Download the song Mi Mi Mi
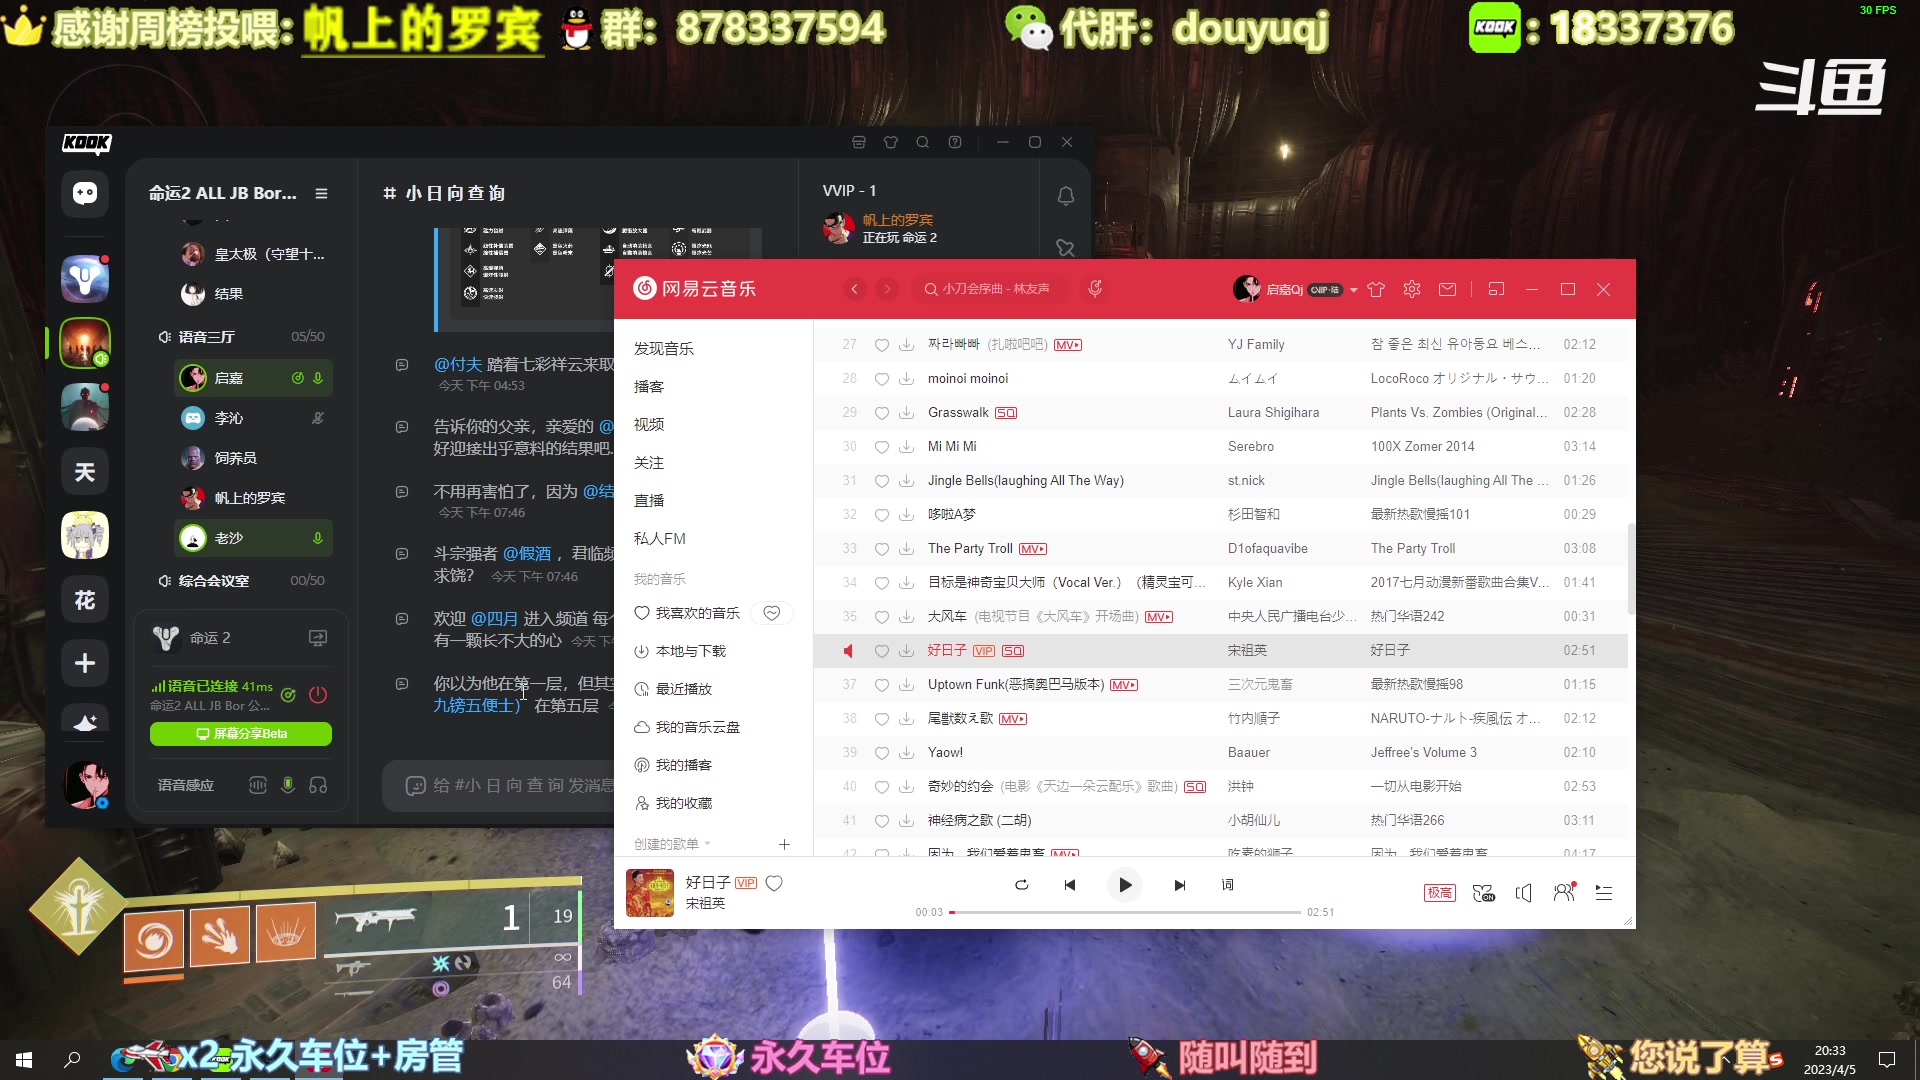This screenshot has width=1920, height=1080. tap(906, 447)
